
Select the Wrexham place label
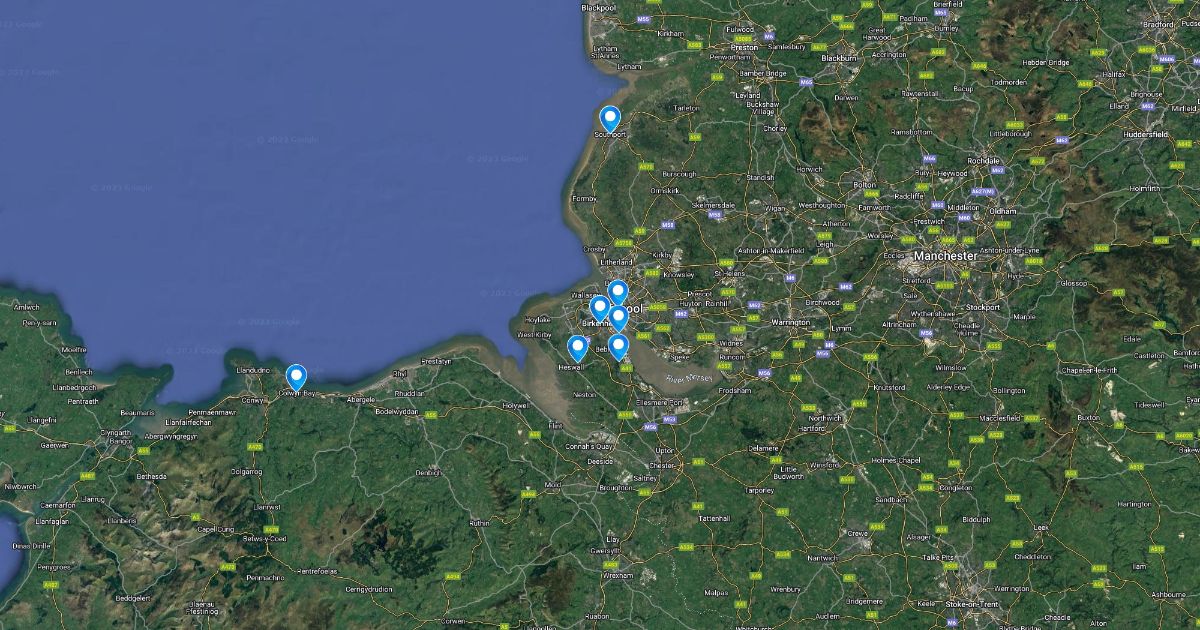pyautogui.click(x=619, y=577)
